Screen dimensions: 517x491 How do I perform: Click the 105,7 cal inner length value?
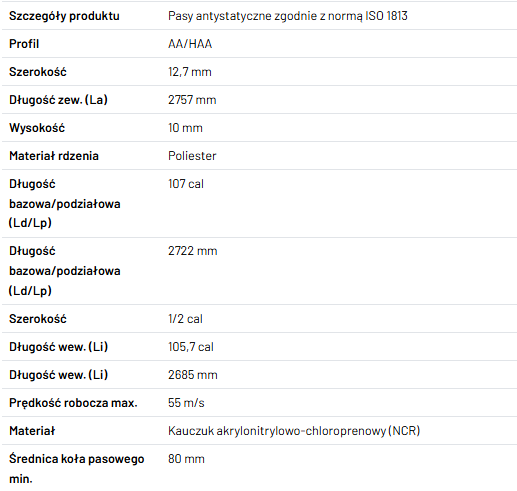click(x=191, y=347)
